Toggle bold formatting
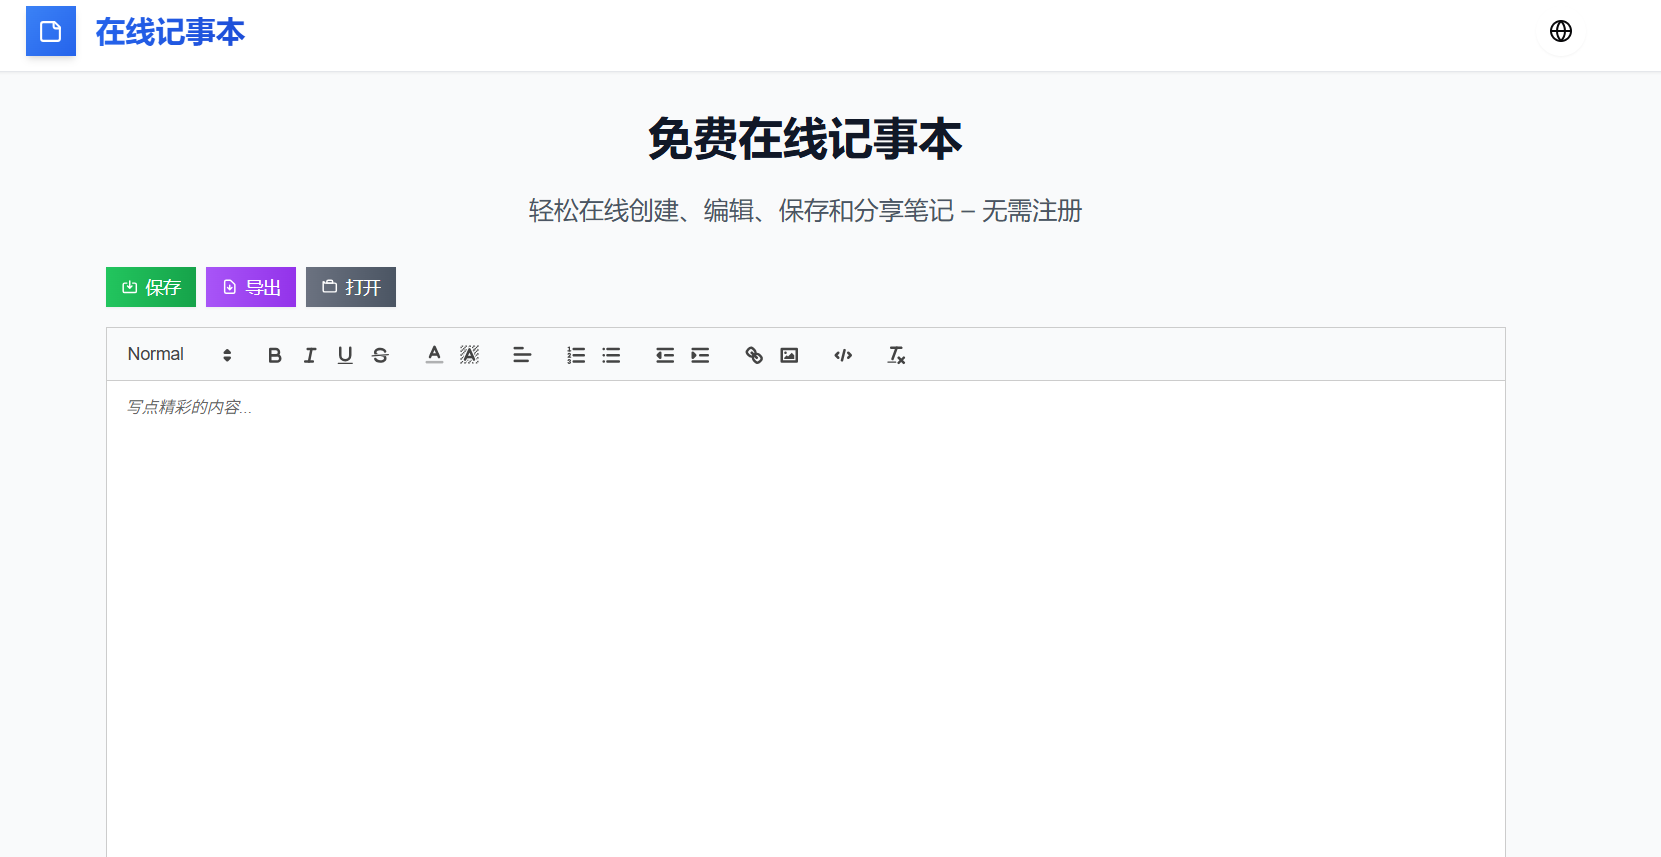The image size is (1661, 857). (x=275, y=355)
